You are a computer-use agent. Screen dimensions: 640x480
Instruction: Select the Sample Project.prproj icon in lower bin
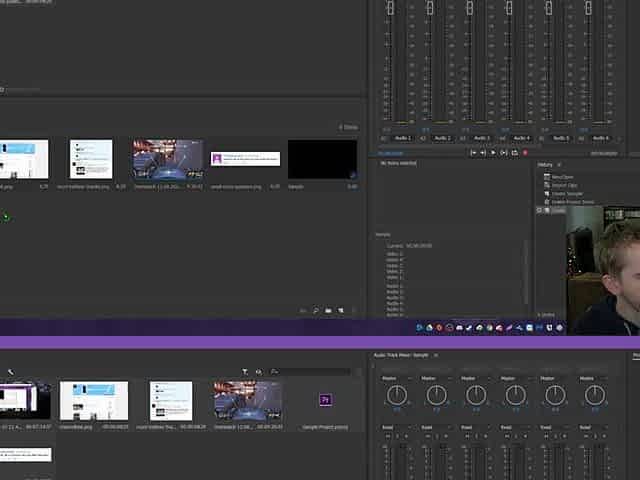325,400
